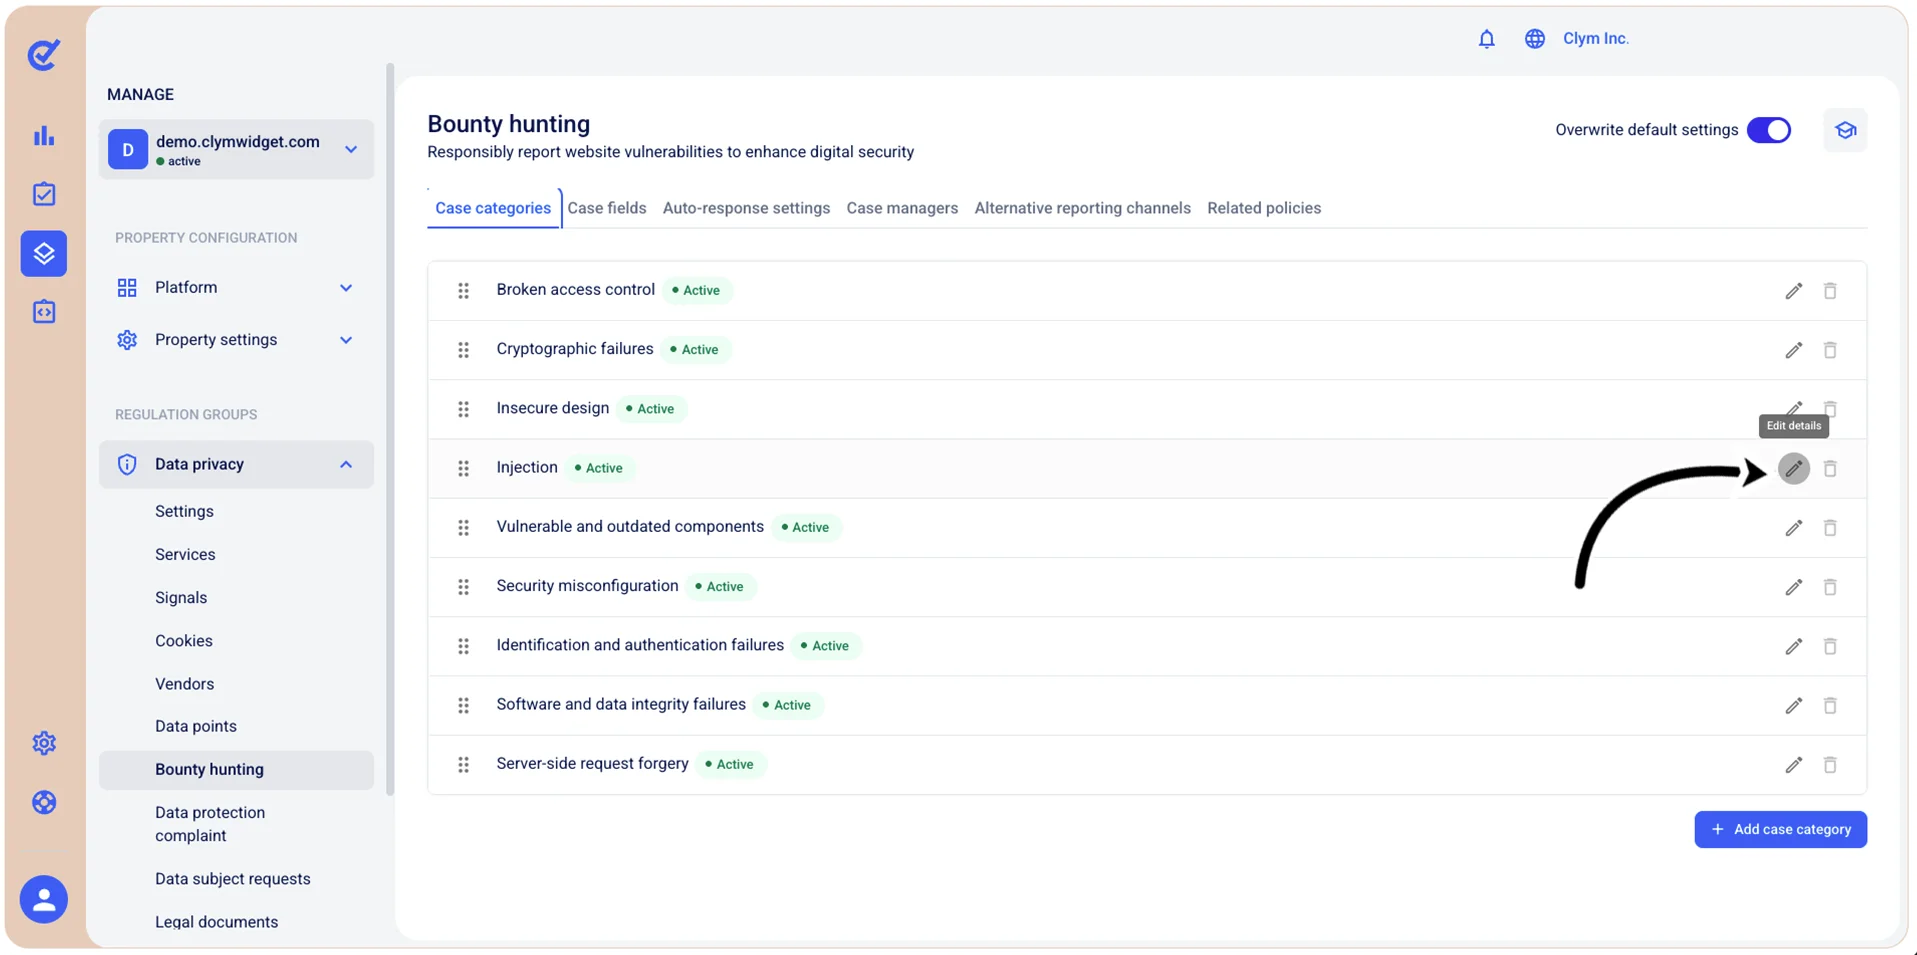
Task: Grab drag handle of Insecure design row
Action: tap(463, 409)
